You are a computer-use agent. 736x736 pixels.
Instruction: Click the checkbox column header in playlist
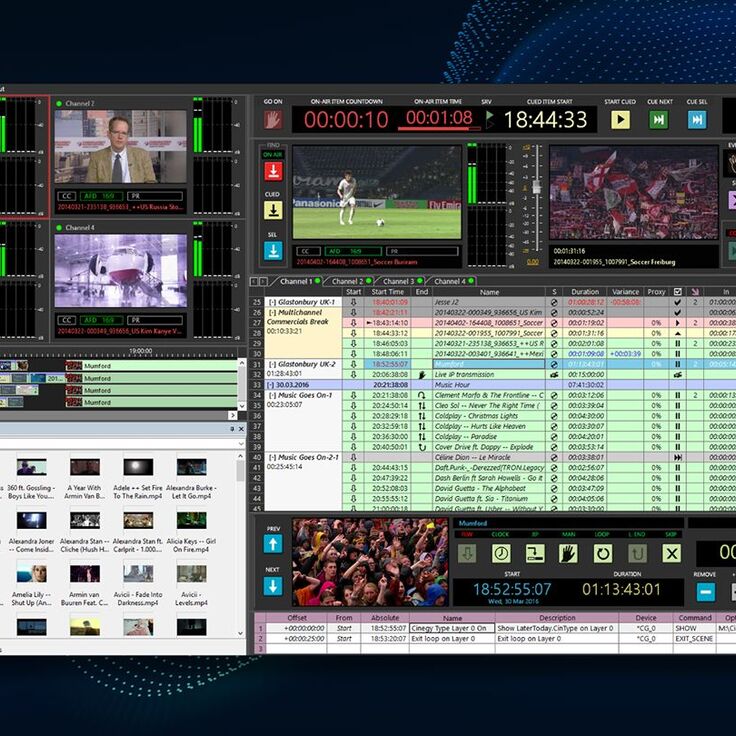677,291
